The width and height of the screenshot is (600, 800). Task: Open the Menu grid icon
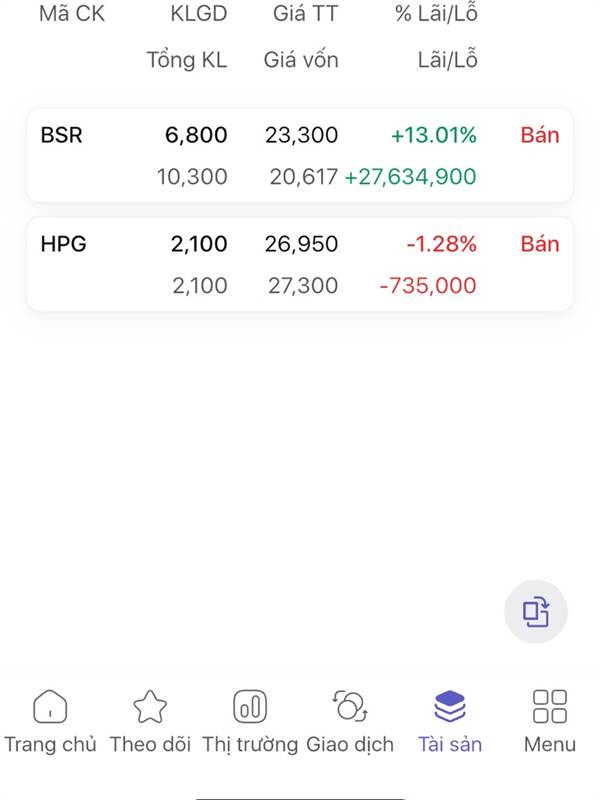pyautogui.click(x=550, y=707)
